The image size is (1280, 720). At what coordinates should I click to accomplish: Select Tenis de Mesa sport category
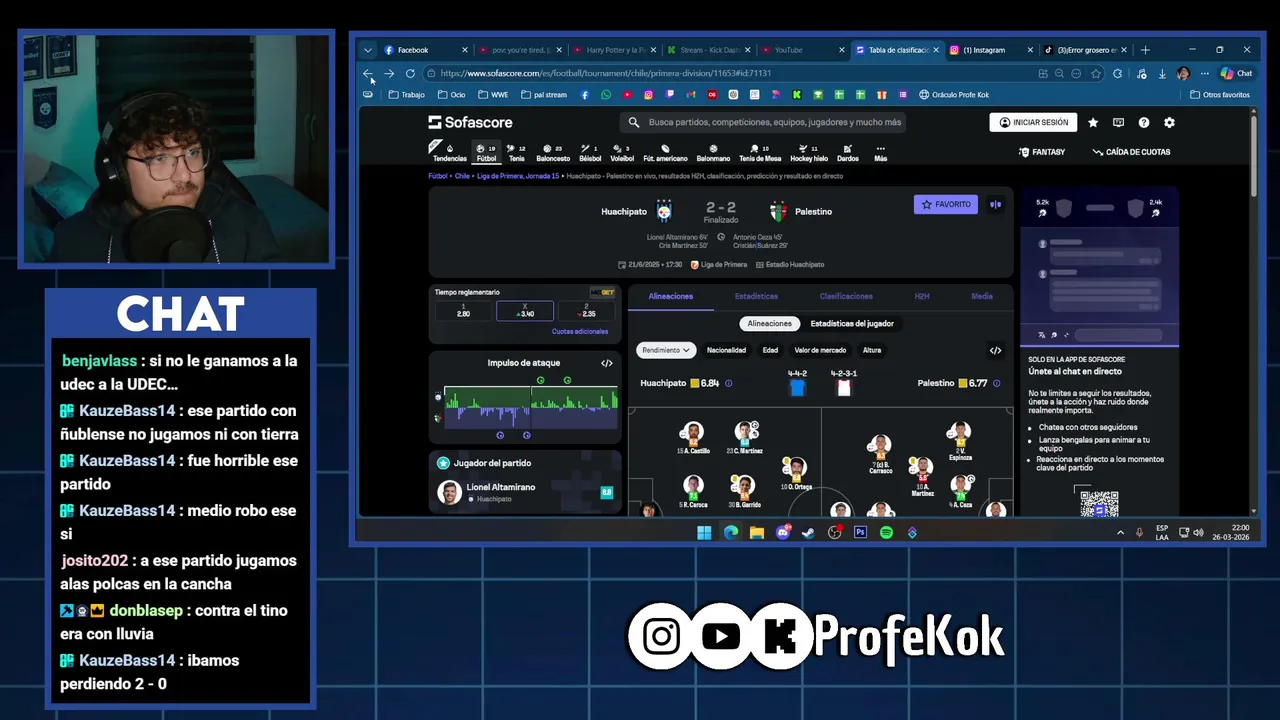(x=760, y=152)
